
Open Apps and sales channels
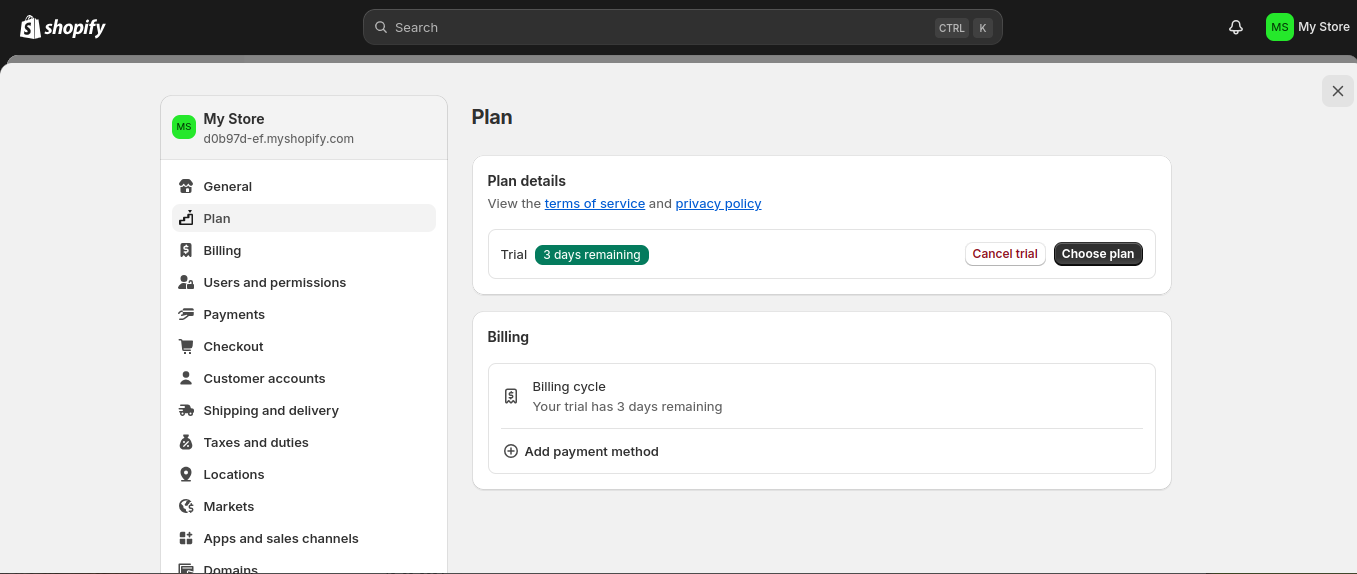click(x=280, y=538)
